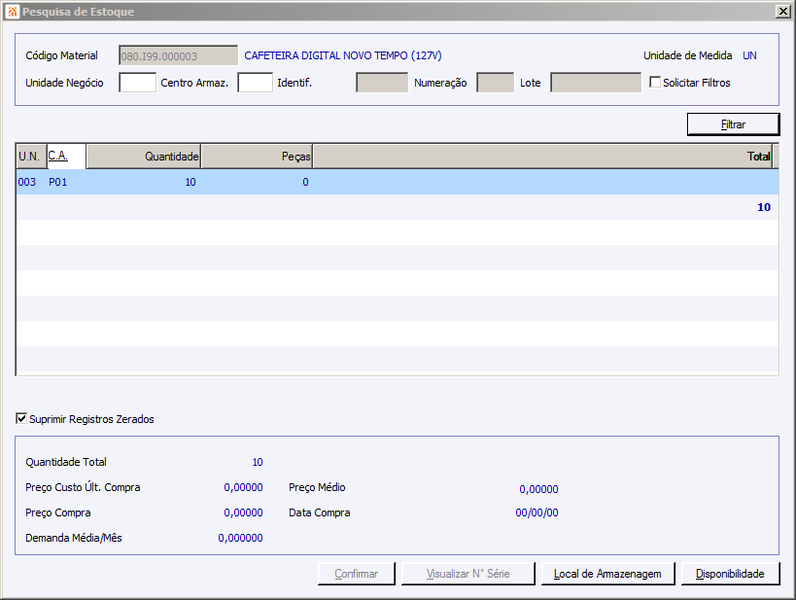Uncheck Suprimir Registros Zerados
The height and width of the screenshot is (600, 796).
21,419
